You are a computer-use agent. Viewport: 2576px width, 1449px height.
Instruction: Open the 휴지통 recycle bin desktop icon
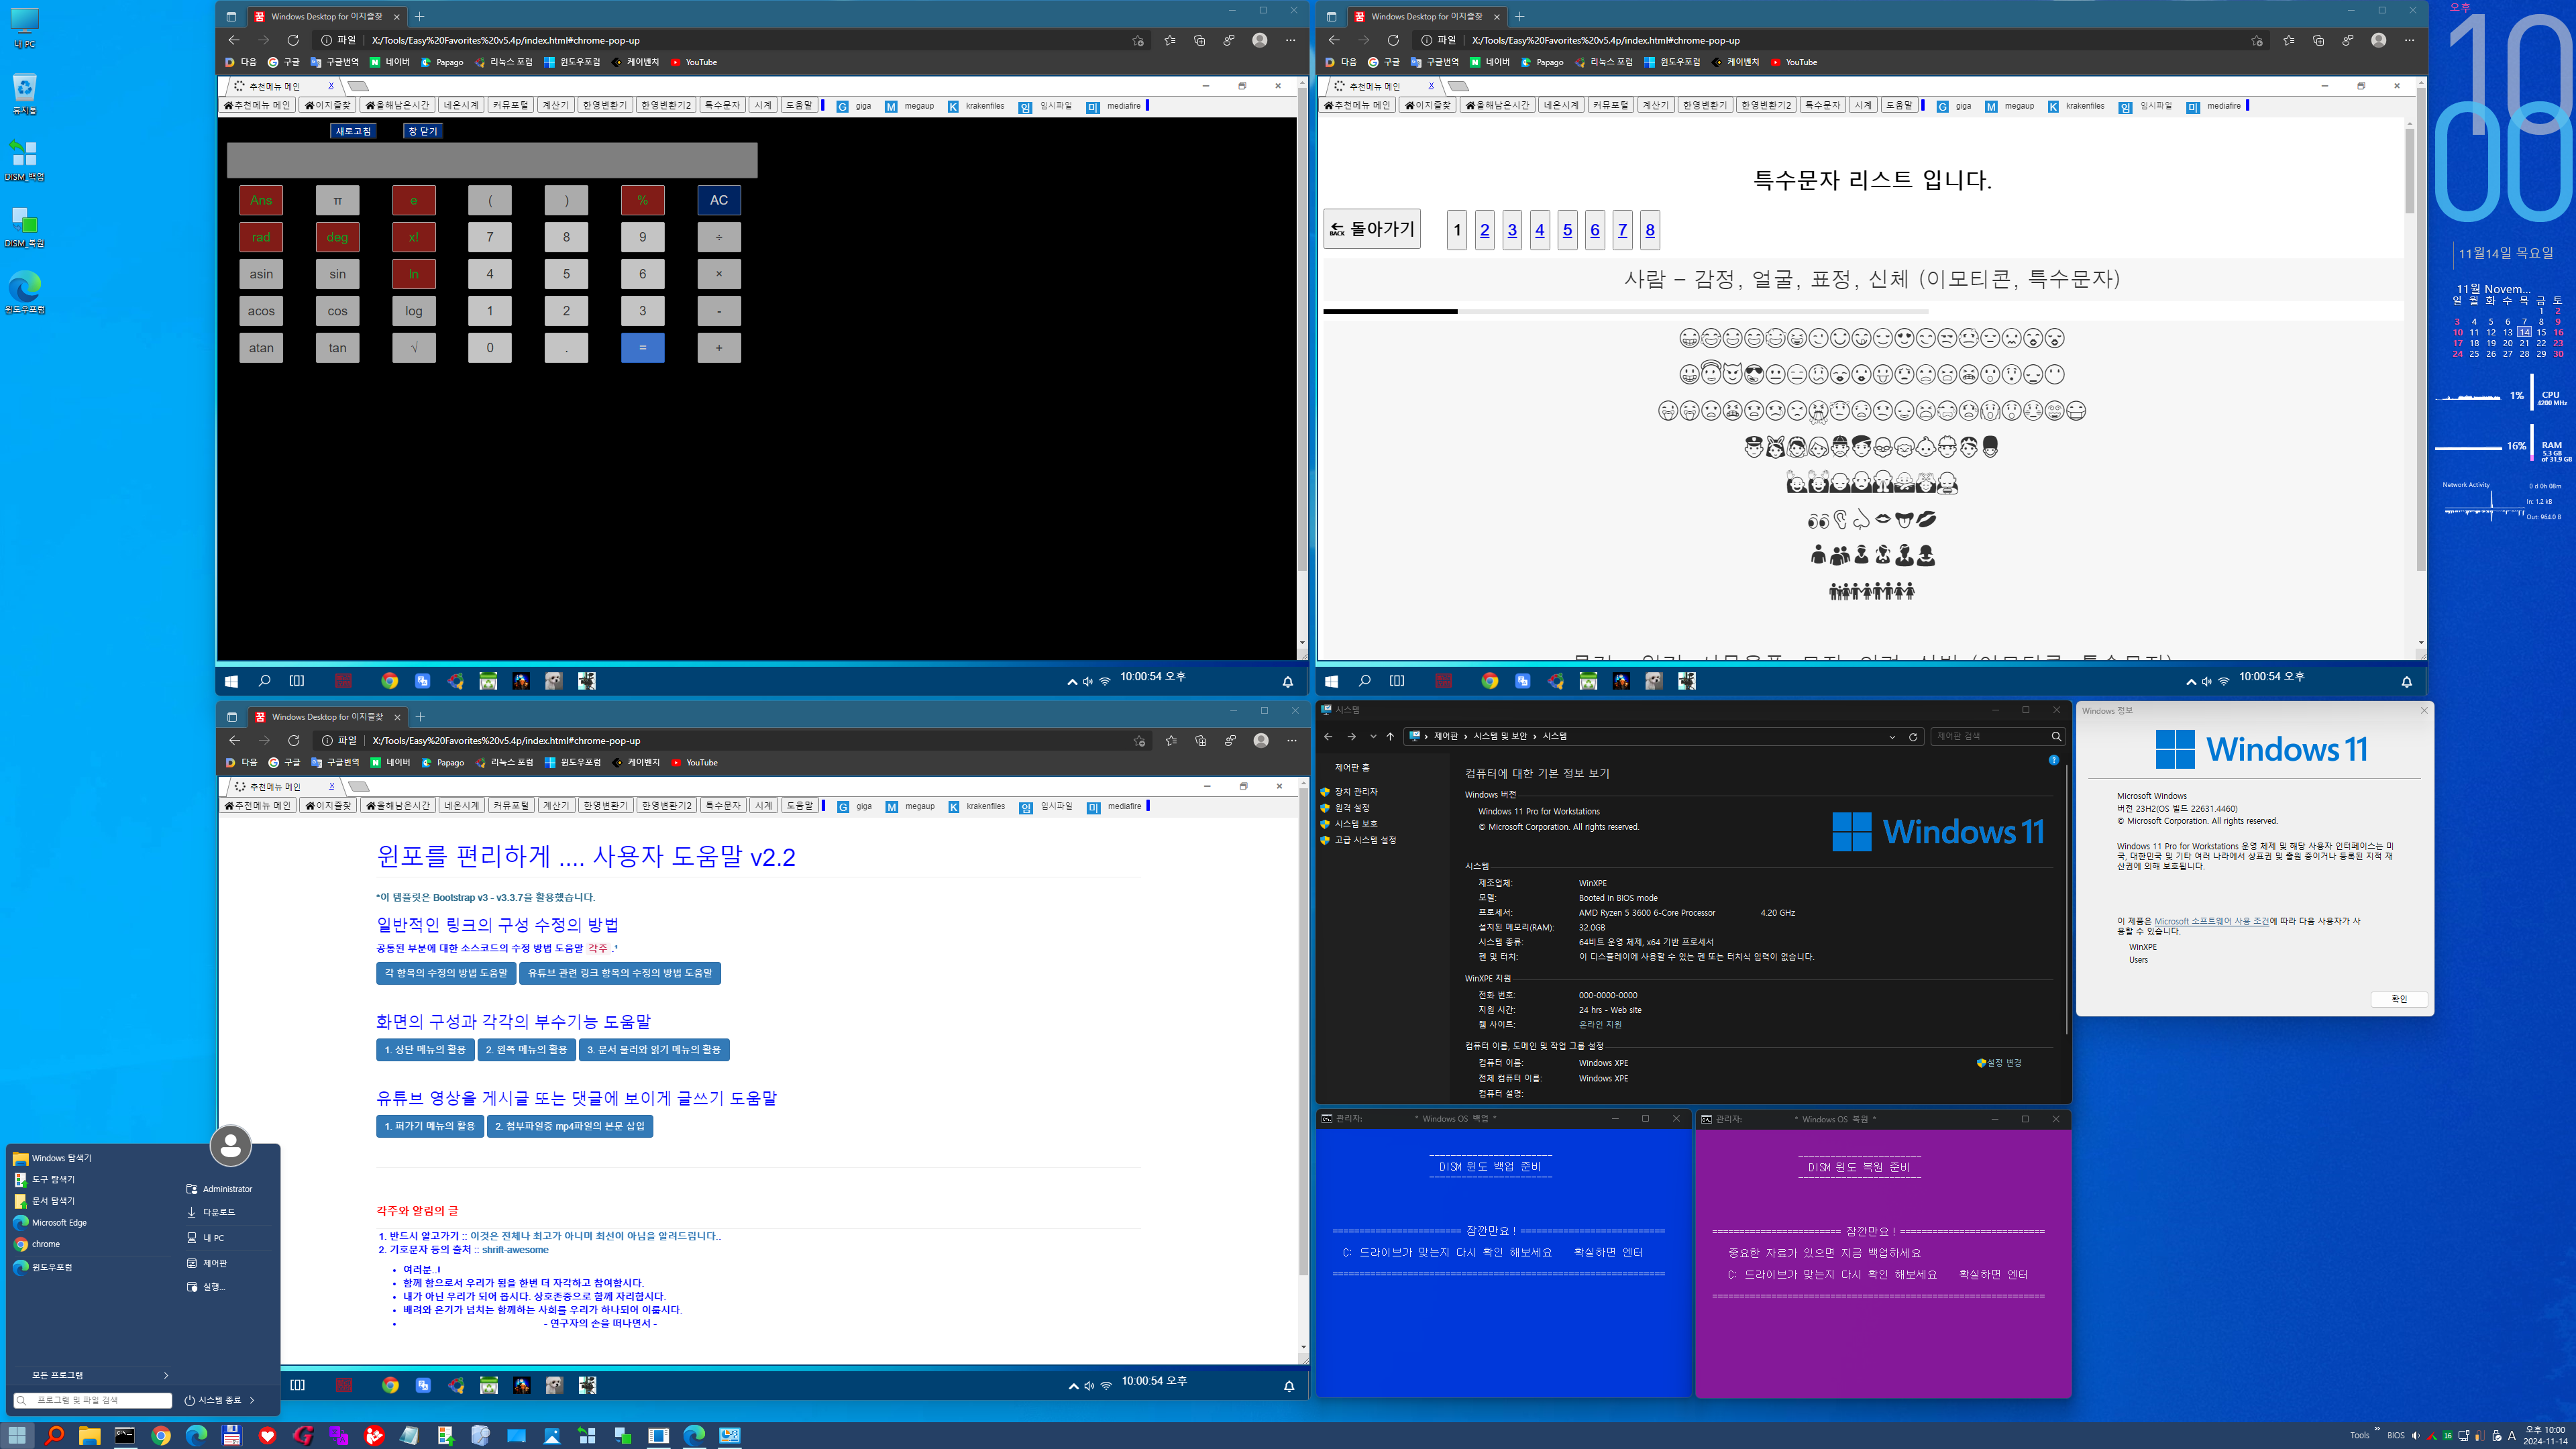coord(24,94)
